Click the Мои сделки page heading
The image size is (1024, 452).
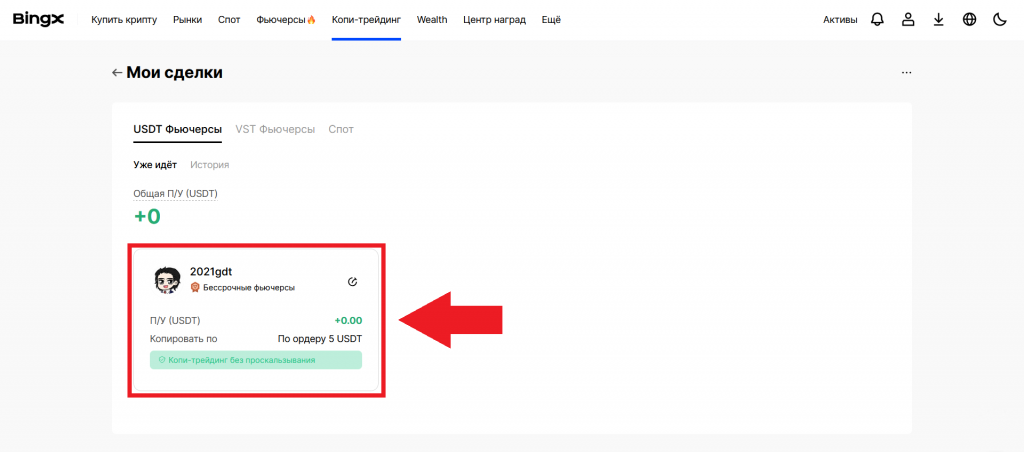point(174,73)
